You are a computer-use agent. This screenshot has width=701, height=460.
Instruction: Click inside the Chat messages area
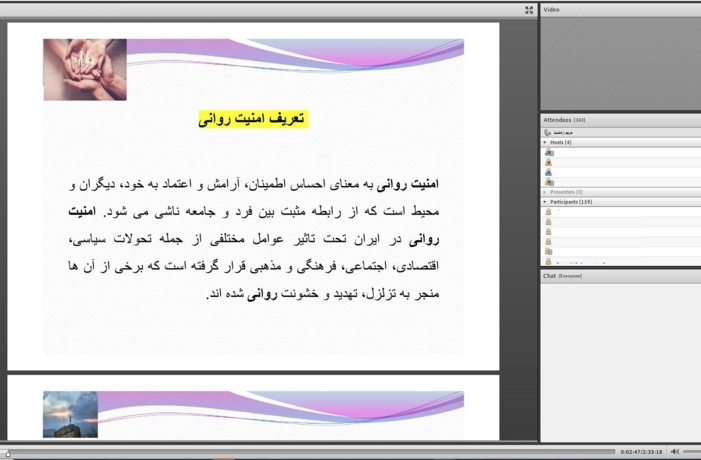coord(621,361)
